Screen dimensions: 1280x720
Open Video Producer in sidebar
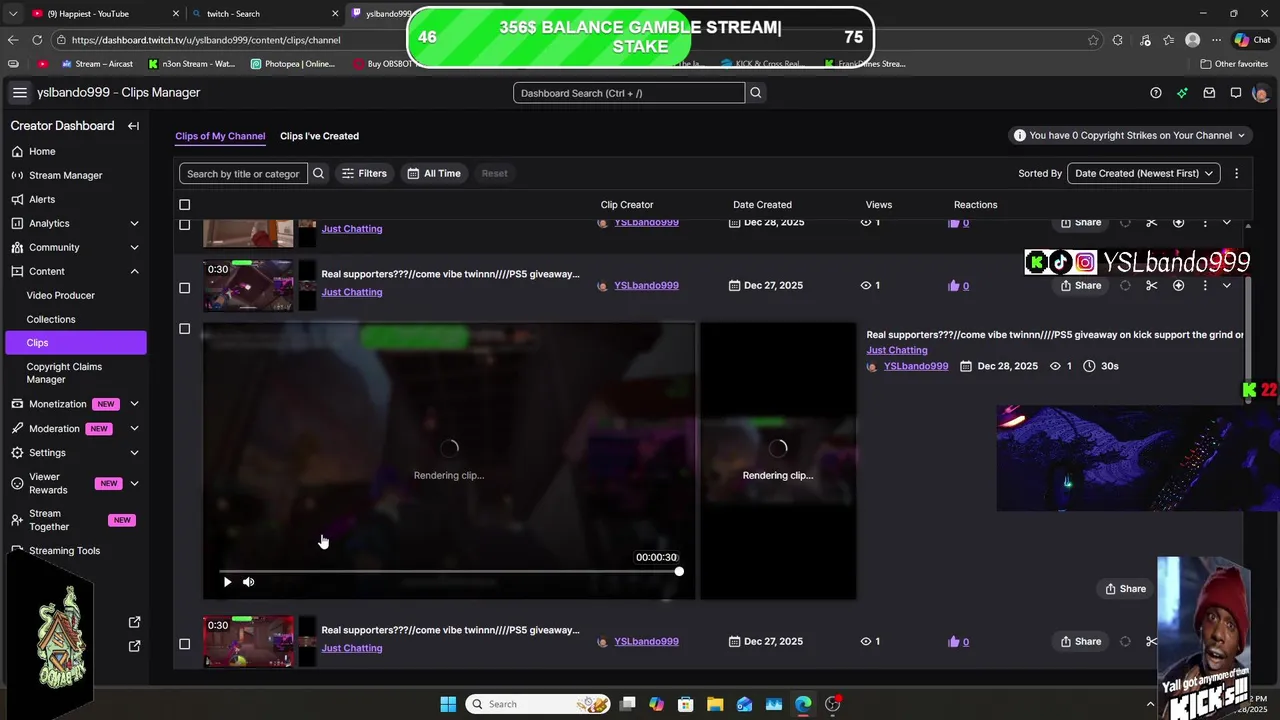[61, 295]
